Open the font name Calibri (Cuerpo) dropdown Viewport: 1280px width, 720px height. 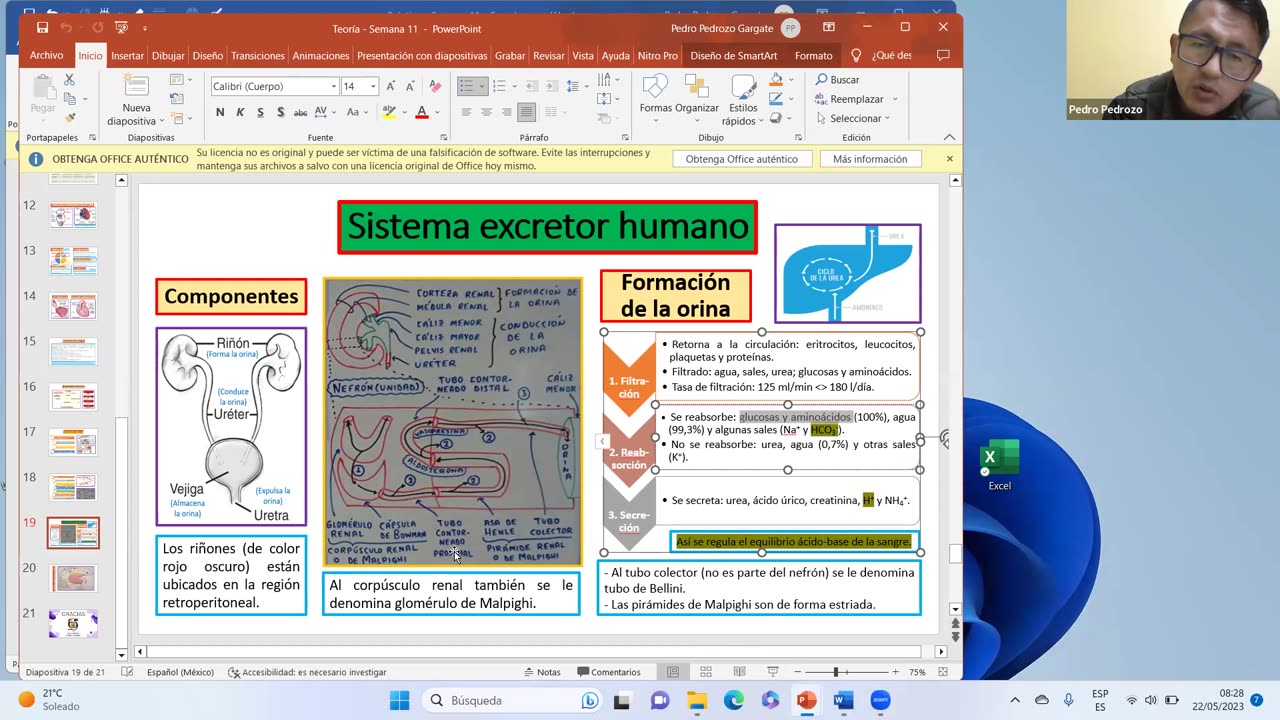coord(333,87)
